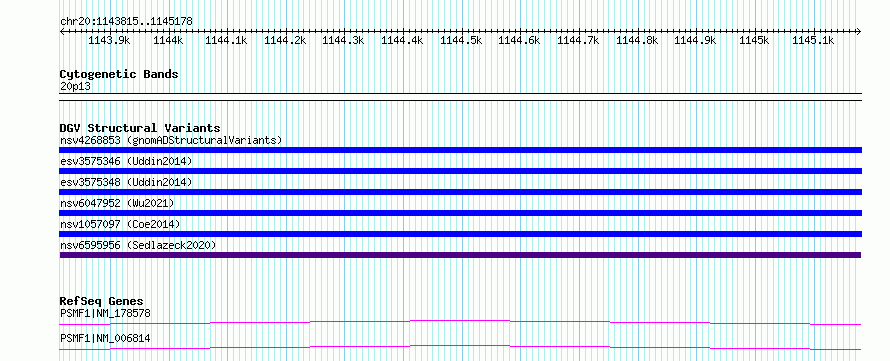Click the 1144.5k ruler tick label
890x361 pixels.
tap(461, 40)
